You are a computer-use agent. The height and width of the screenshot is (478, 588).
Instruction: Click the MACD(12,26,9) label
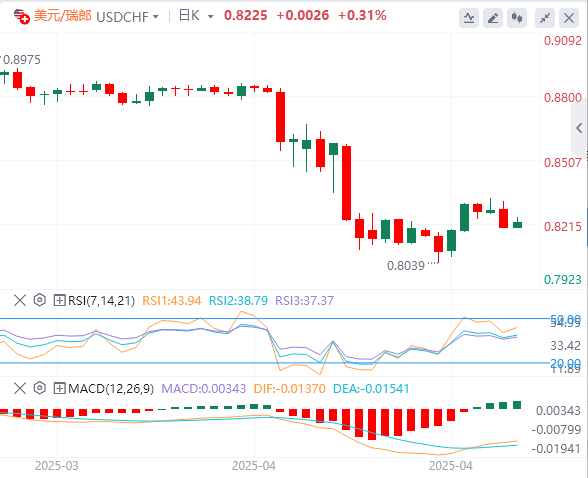pyautogui.click(x=111, y=389)
